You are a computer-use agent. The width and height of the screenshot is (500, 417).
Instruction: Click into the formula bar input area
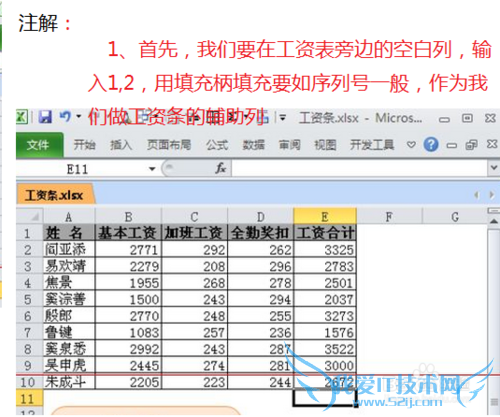pos(360,168)
